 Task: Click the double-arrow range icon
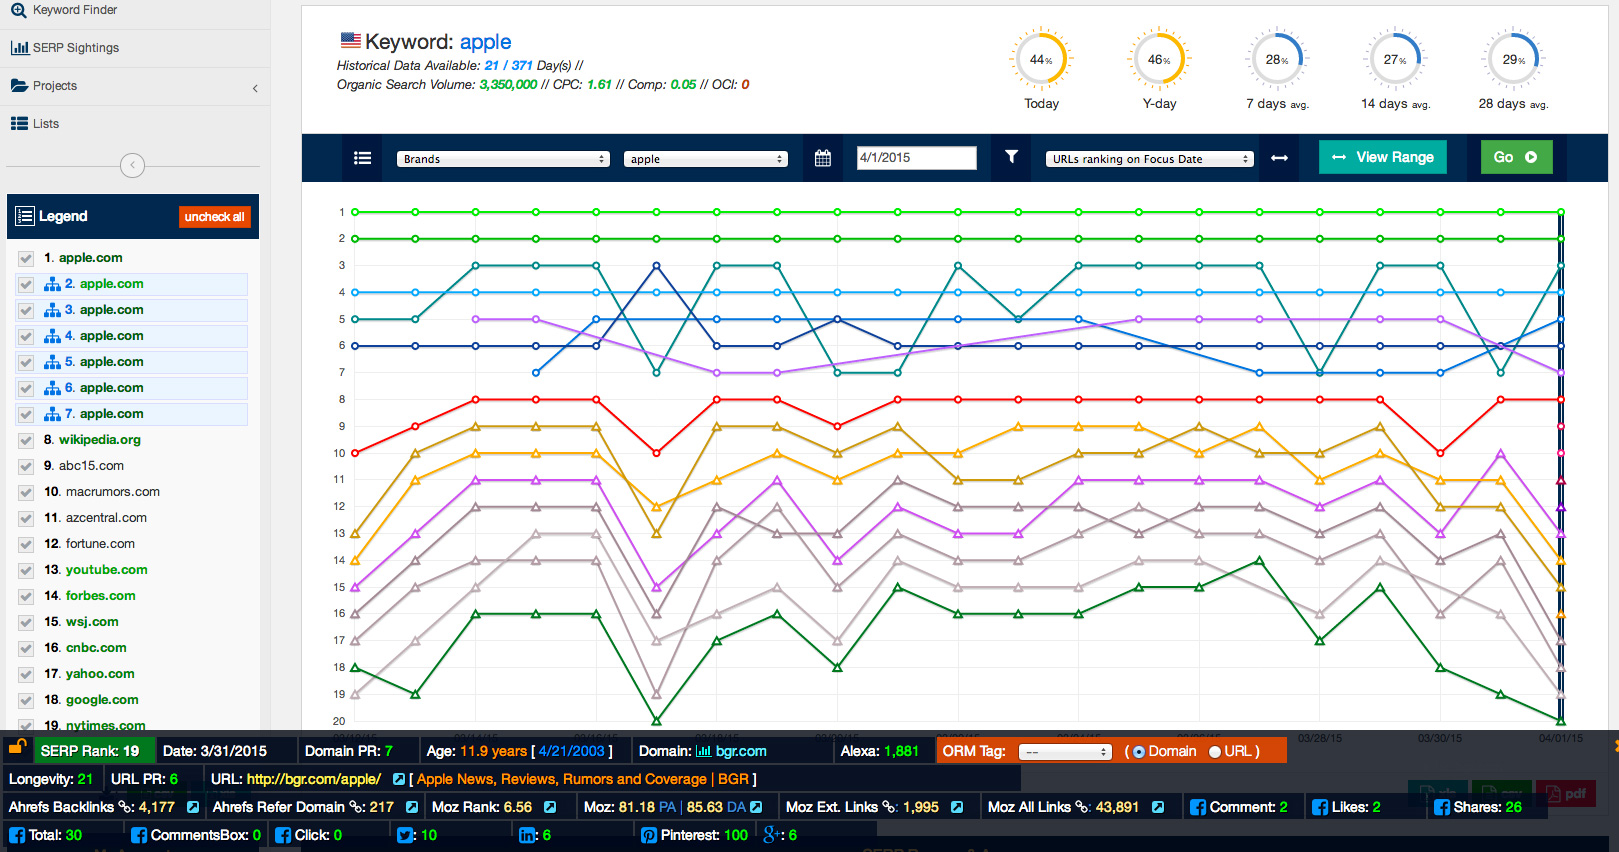[x=1279, y=158]
